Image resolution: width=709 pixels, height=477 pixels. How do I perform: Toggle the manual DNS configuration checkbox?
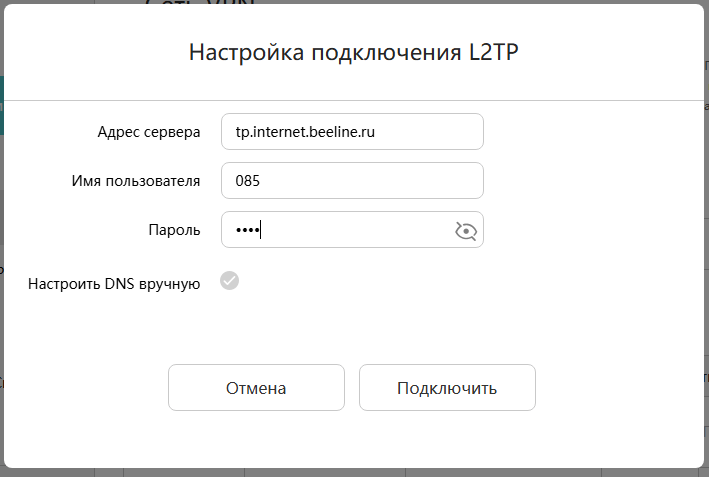coord(230,281)
